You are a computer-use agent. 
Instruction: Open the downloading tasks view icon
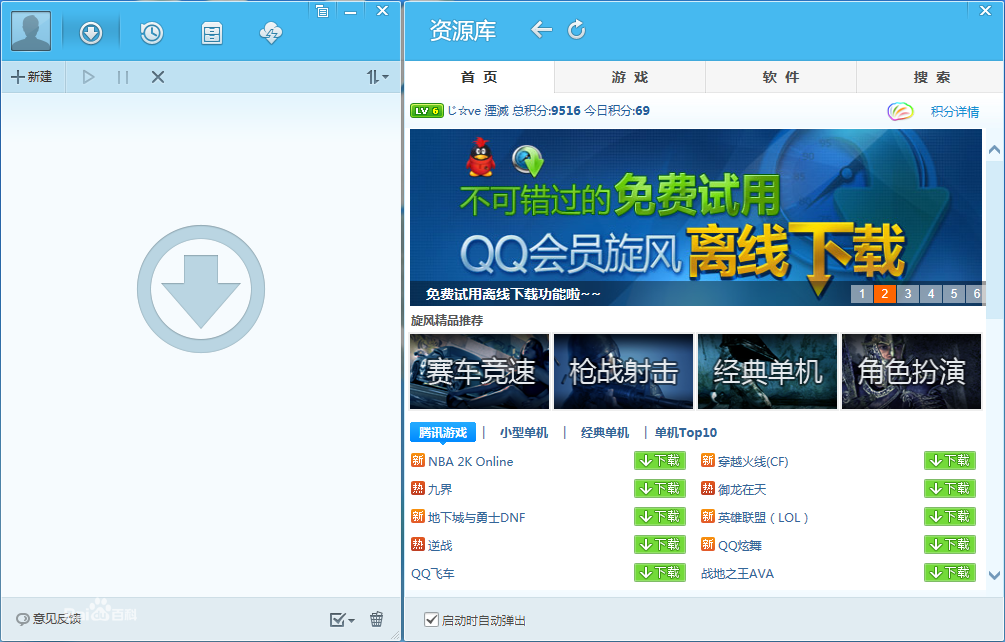91,32
